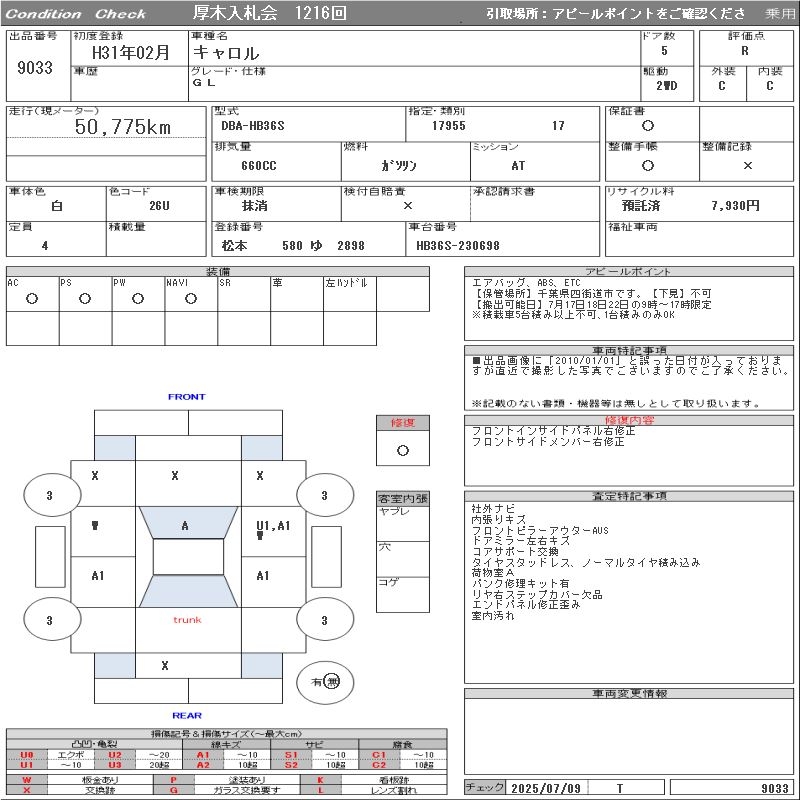Select the ガラス交換要す legend entry
The width and height of the screenshot is (800, 800).
pyautogui.click(x=247, y=790)
